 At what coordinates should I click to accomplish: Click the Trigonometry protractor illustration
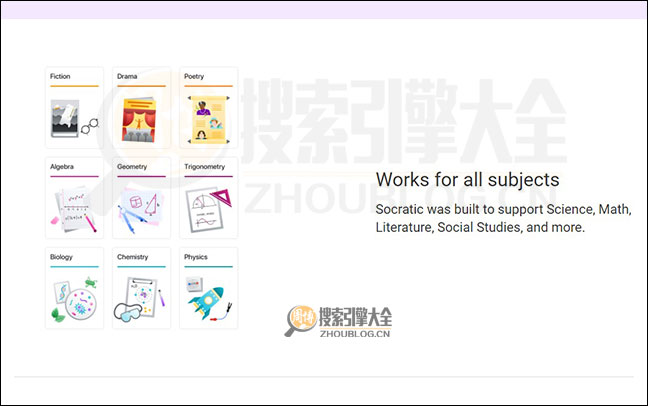(x=208, y=210)
